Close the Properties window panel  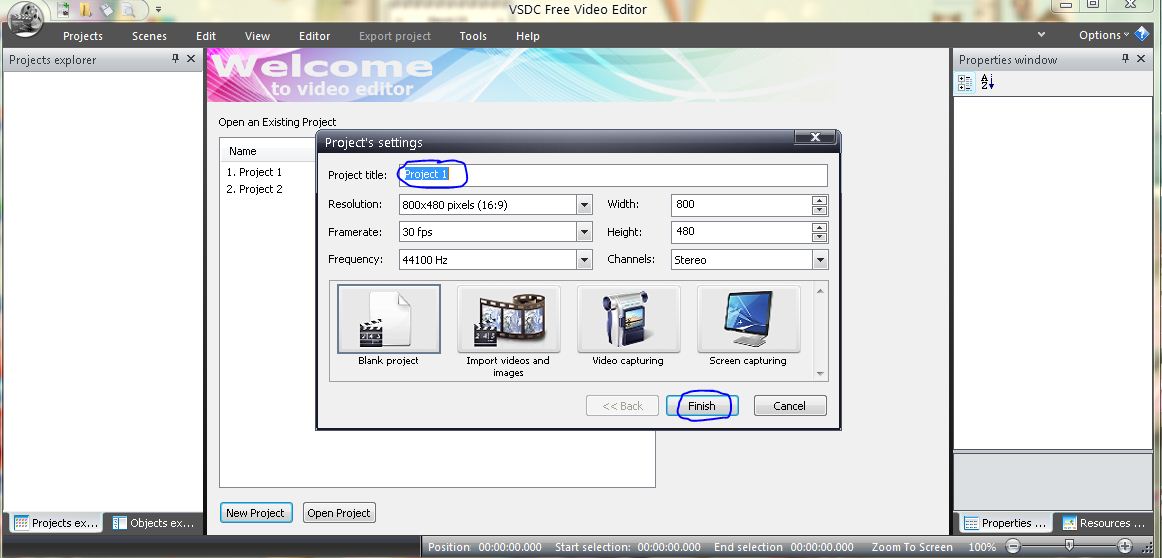click(1141, 59)
